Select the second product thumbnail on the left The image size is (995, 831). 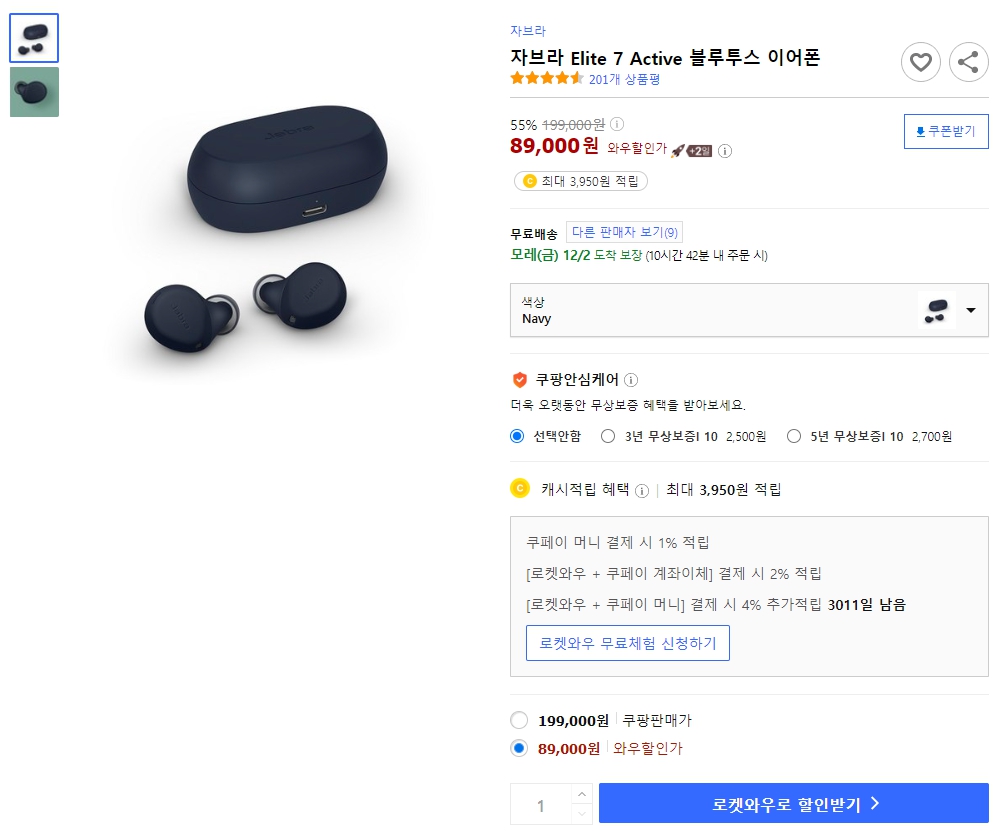(x=33, y=91)
